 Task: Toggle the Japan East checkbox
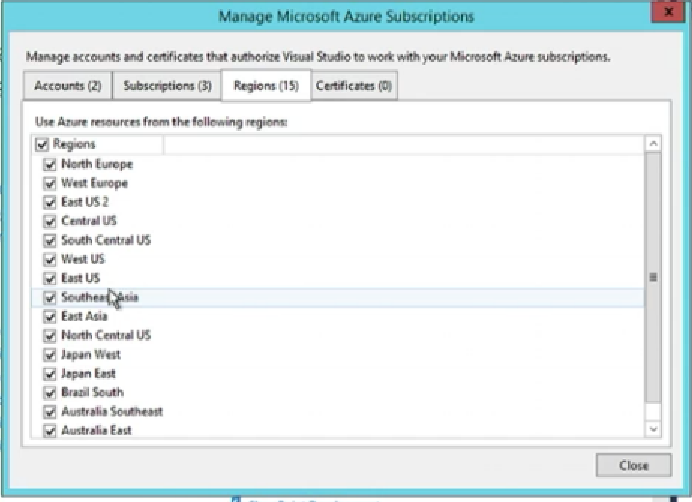(49, 374)
